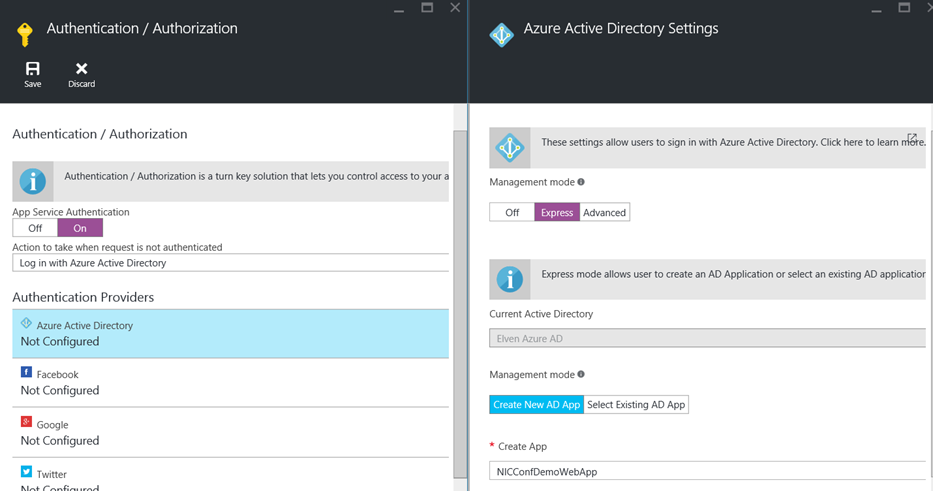Open Azure Active Directory provider row
933x491 pixels.
[231, 334]
